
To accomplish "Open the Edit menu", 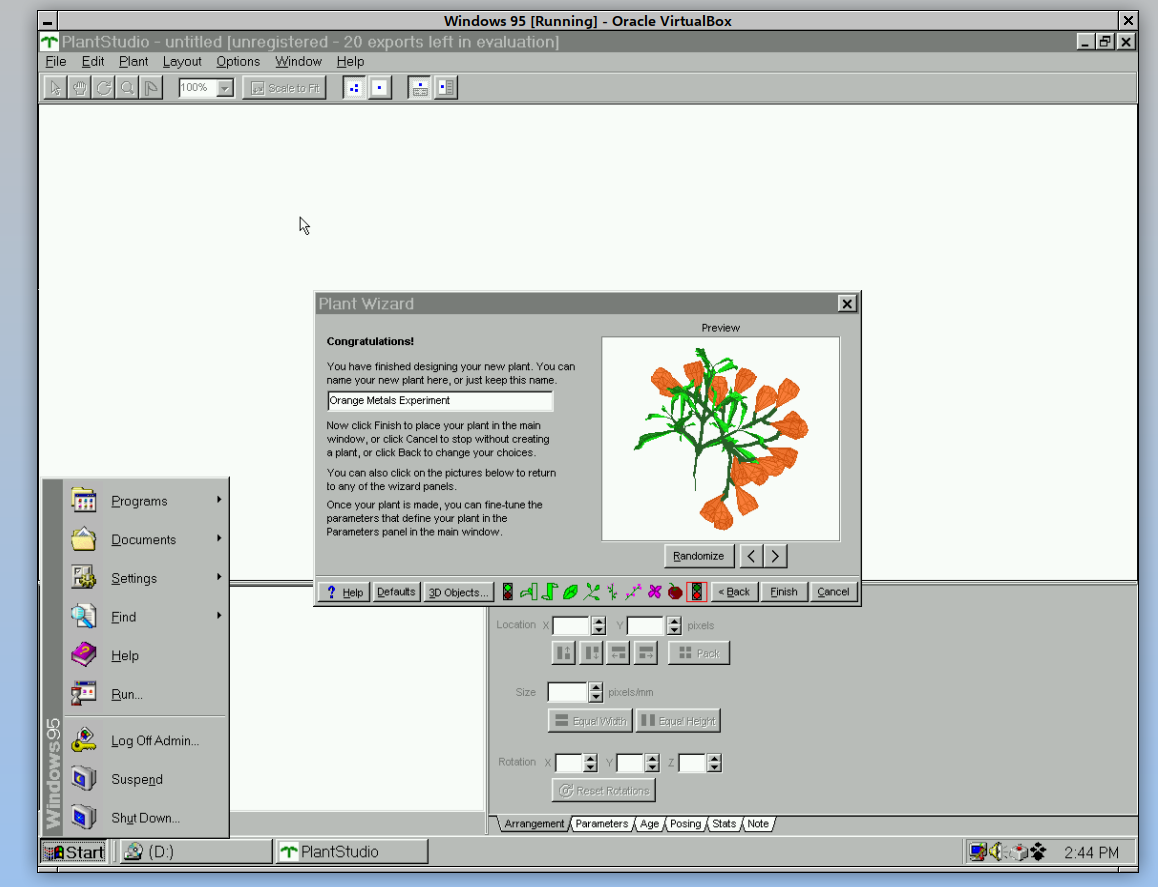I will [x=93, y=61].
